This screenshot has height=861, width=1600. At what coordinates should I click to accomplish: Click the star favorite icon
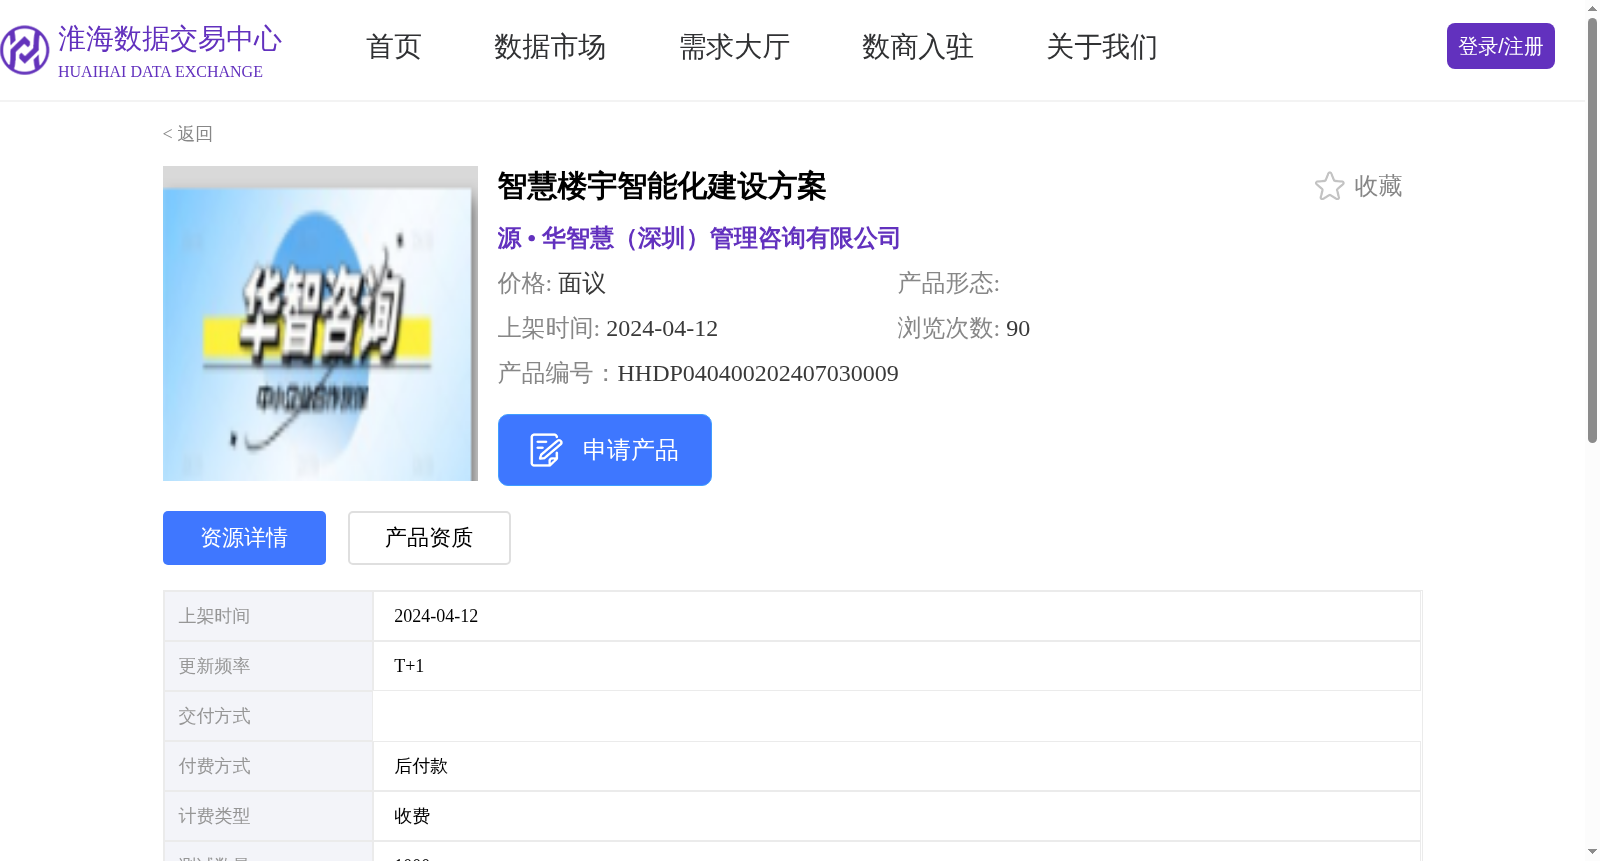[1329, 186]
